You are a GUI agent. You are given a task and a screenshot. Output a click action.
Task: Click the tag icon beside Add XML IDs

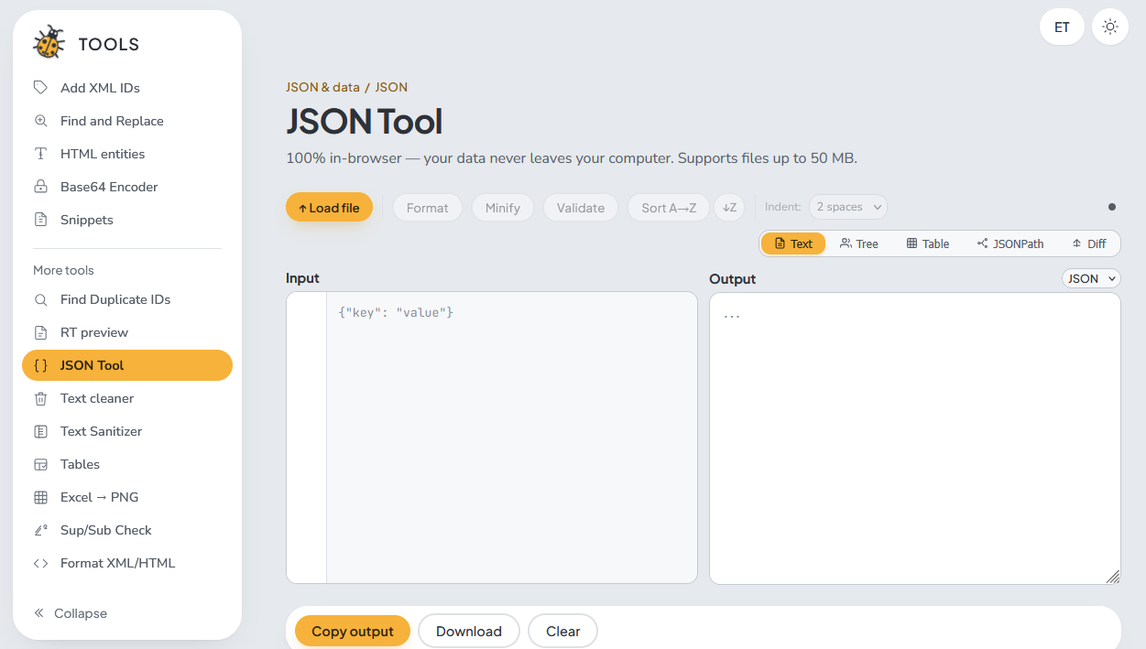(x=41, y=88)
